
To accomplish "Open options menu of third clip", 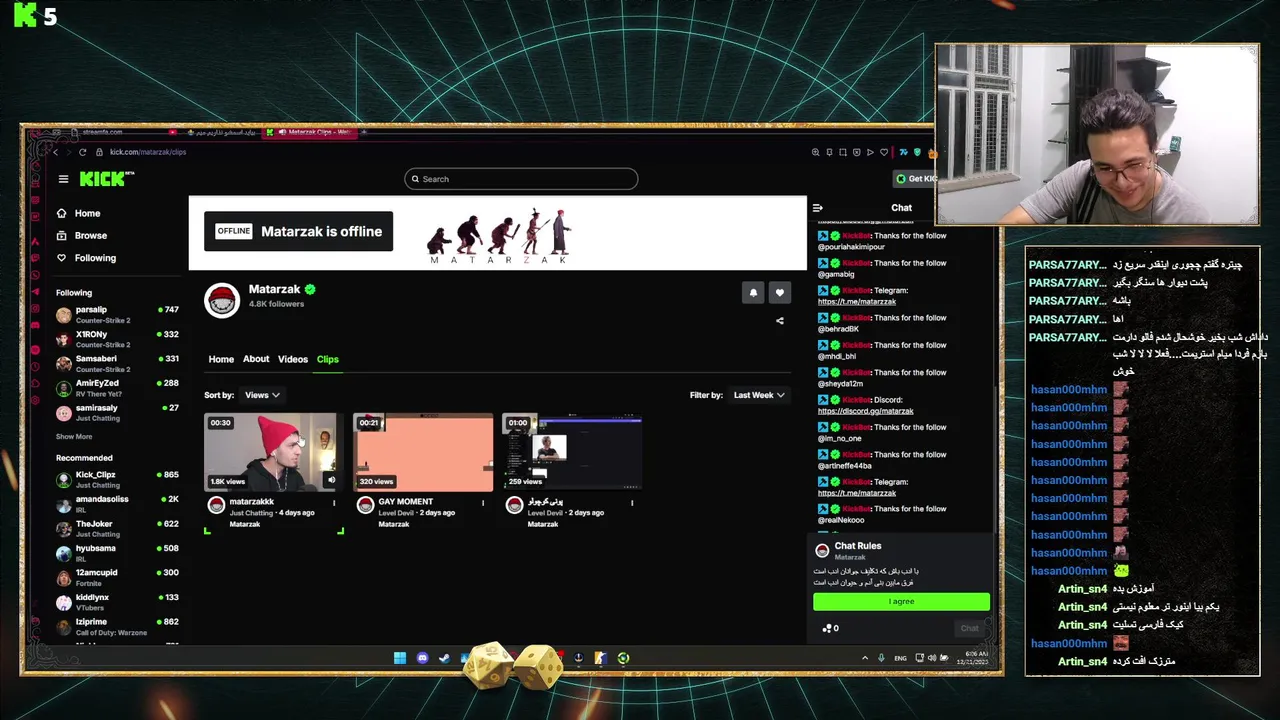I will 632,503.
